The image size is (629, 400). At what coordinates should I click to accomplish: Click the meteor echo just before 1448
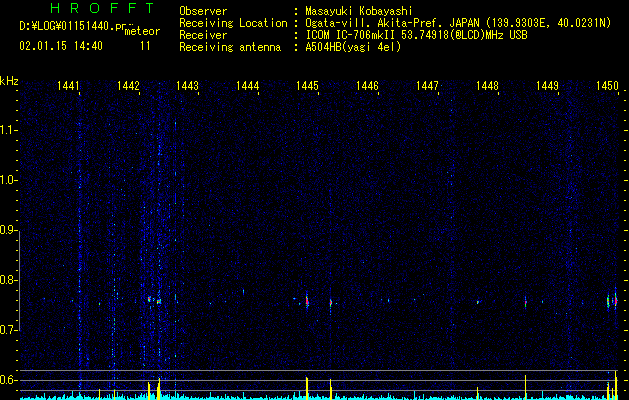point(478,302)
